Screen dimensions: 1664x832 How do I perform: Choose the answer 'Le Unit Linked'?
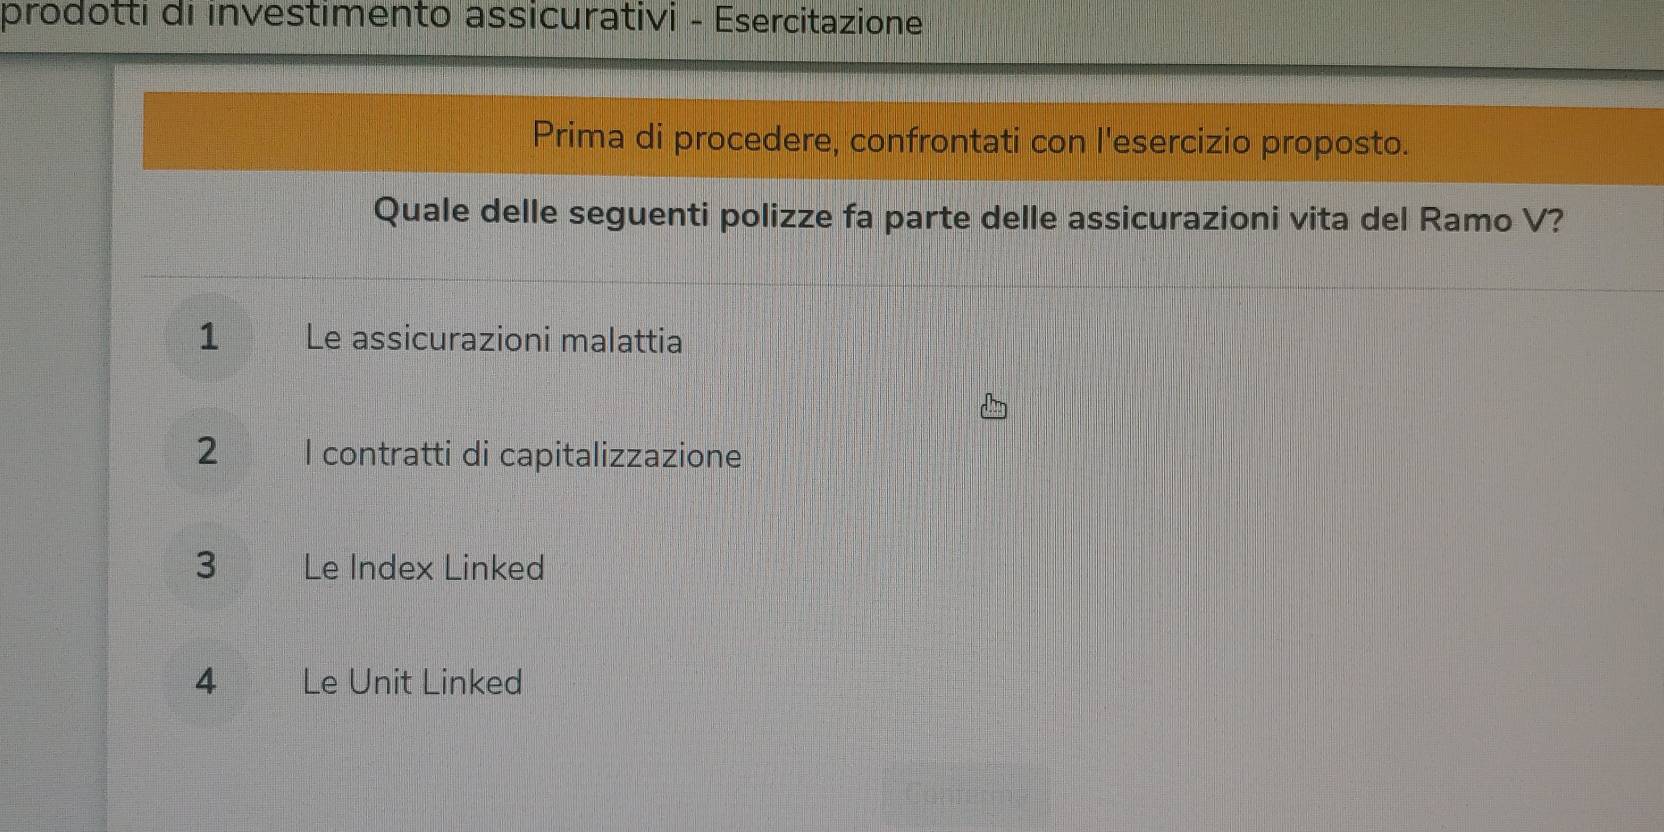tap(412, 682)
